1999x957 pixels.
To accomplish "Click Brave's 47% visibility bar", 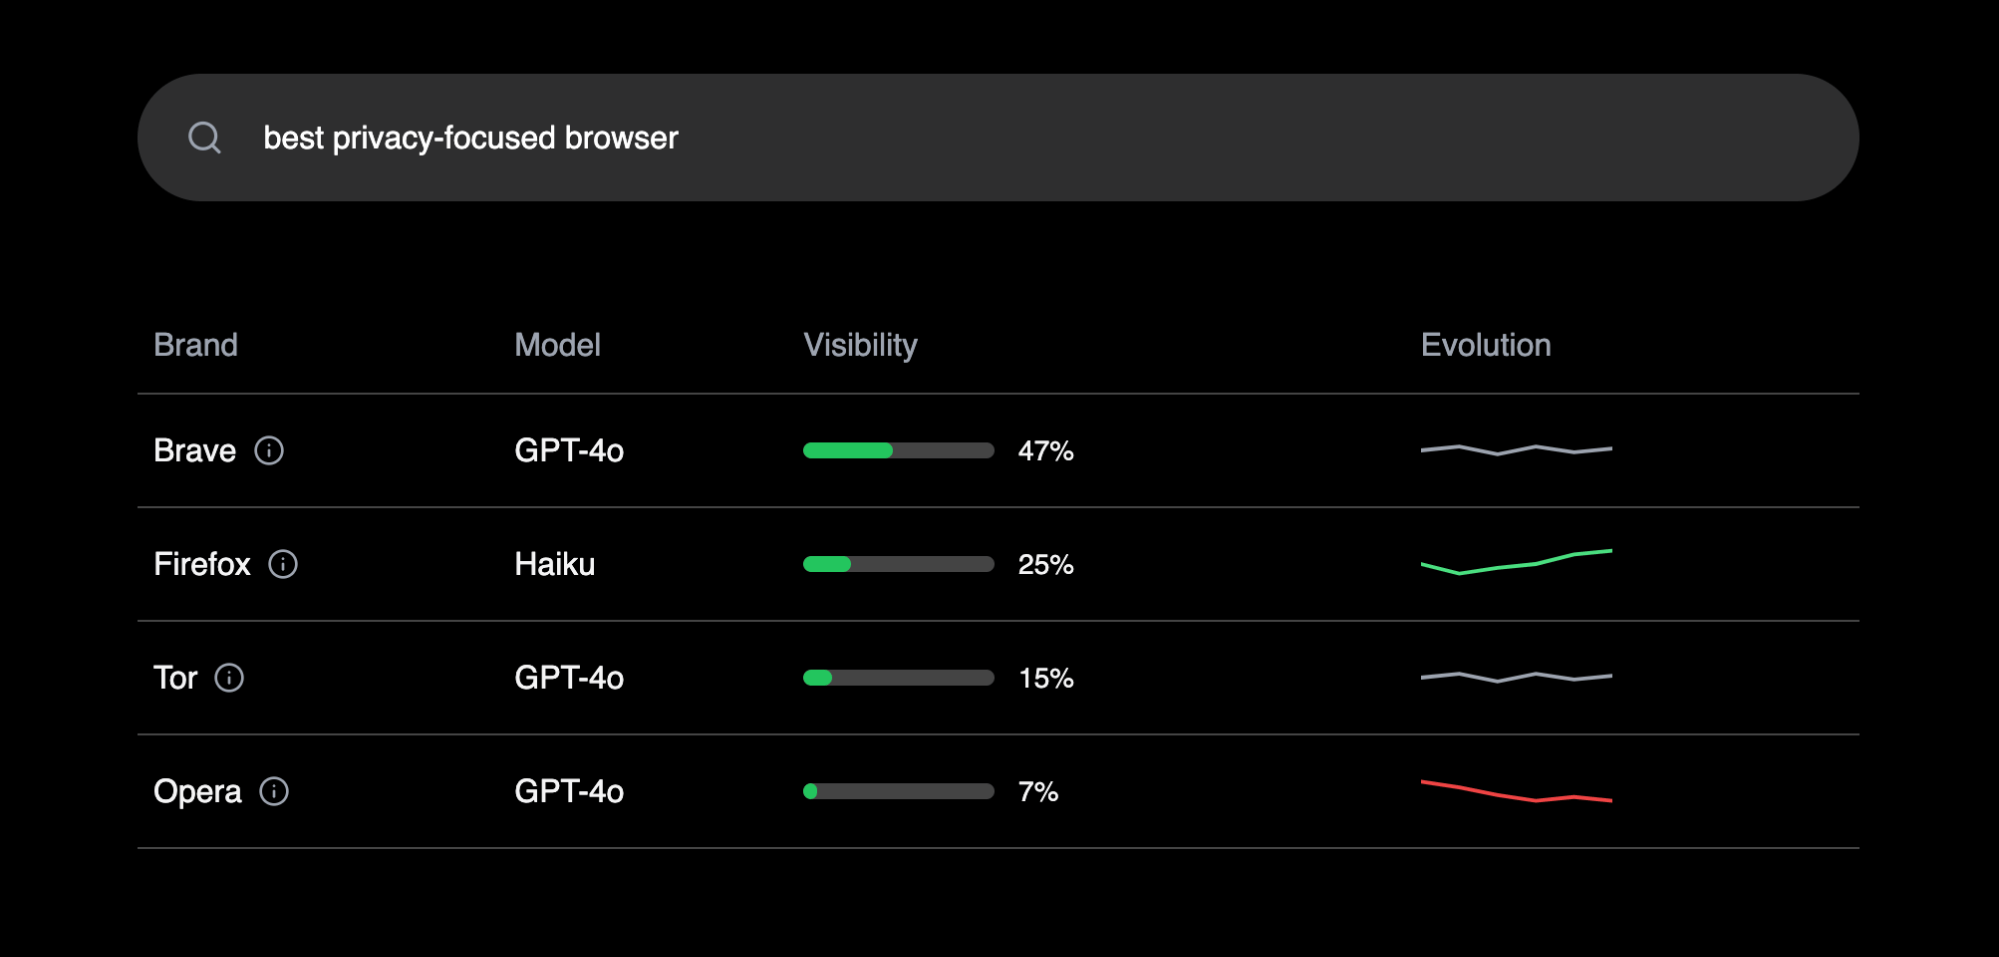I will 898,451.
